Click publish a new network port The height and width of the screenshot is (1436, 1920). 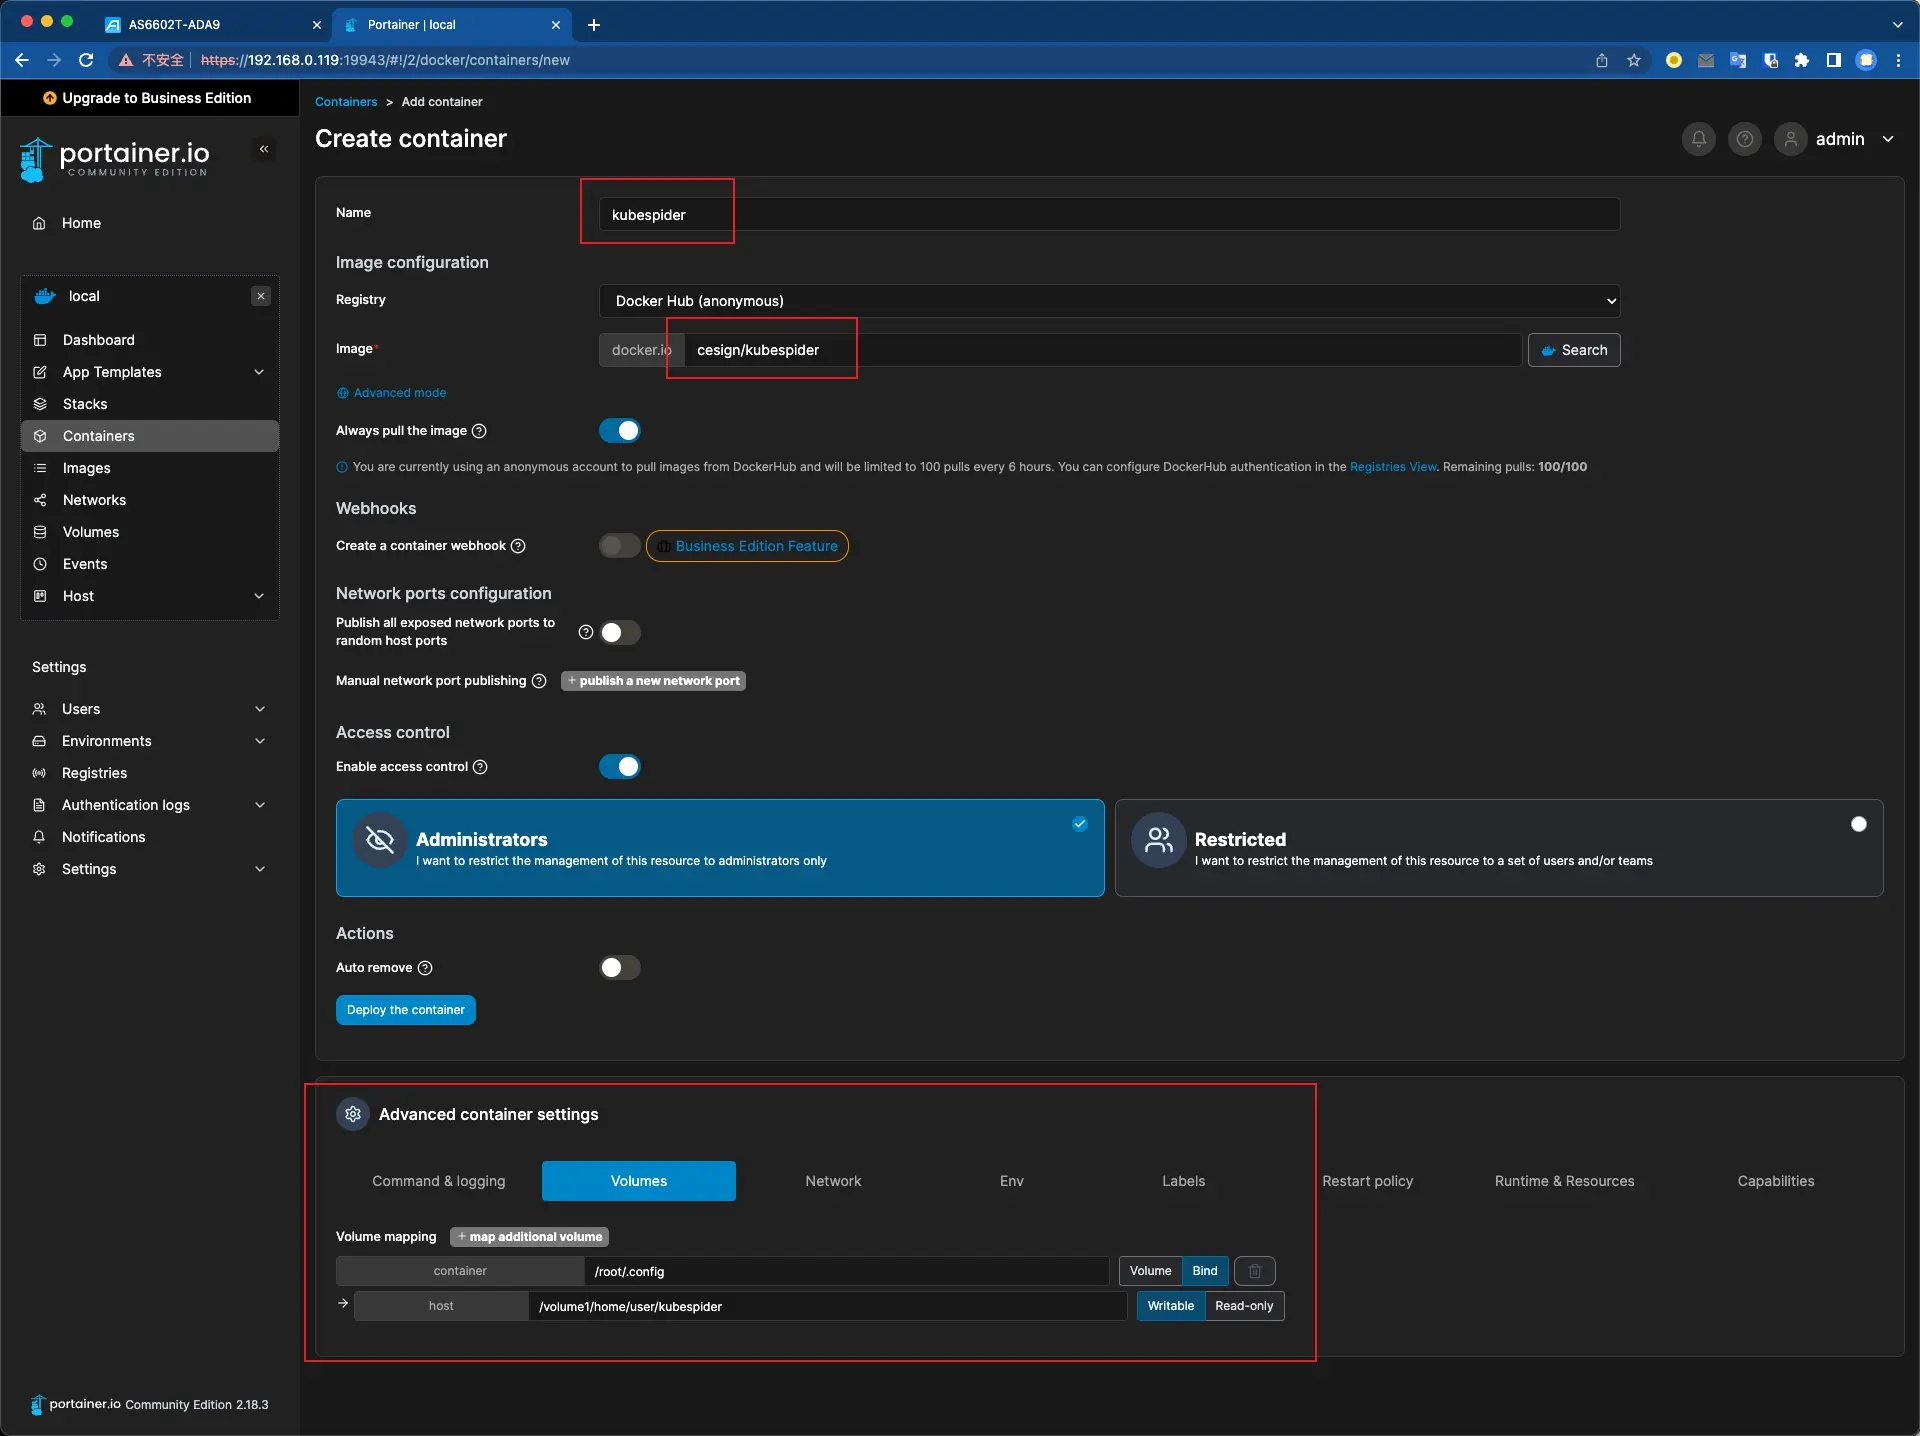pyautogui.click(x=653, y=681)
